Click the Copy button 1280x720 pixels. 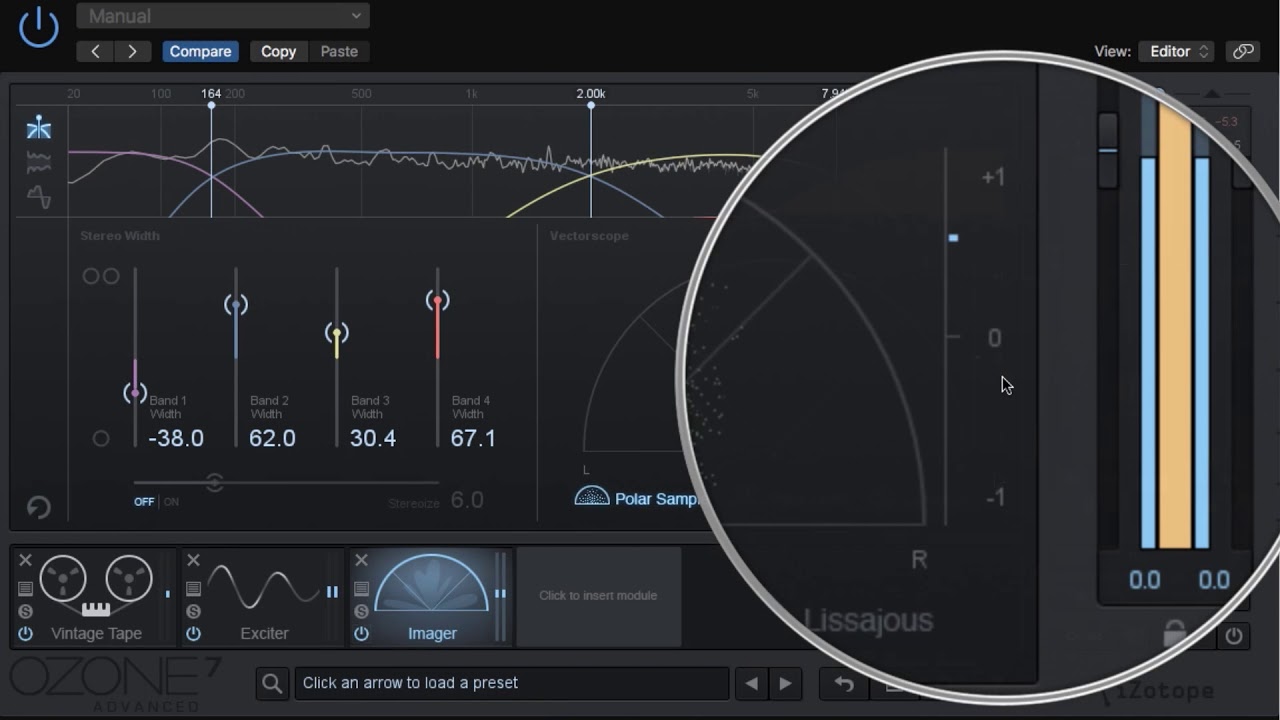(278, 51)
